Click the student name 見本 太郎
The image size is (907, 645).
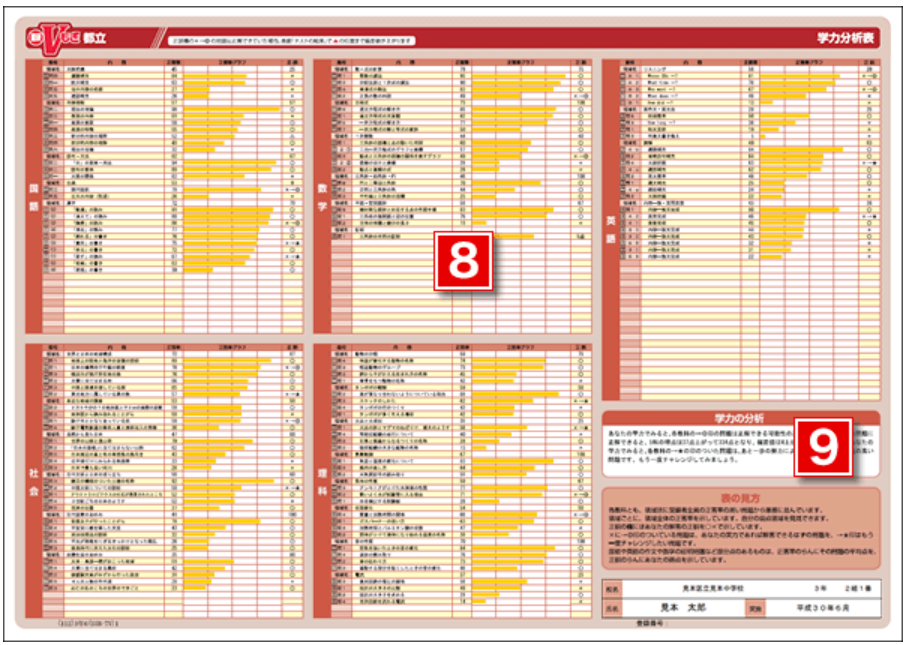point(683,607)
